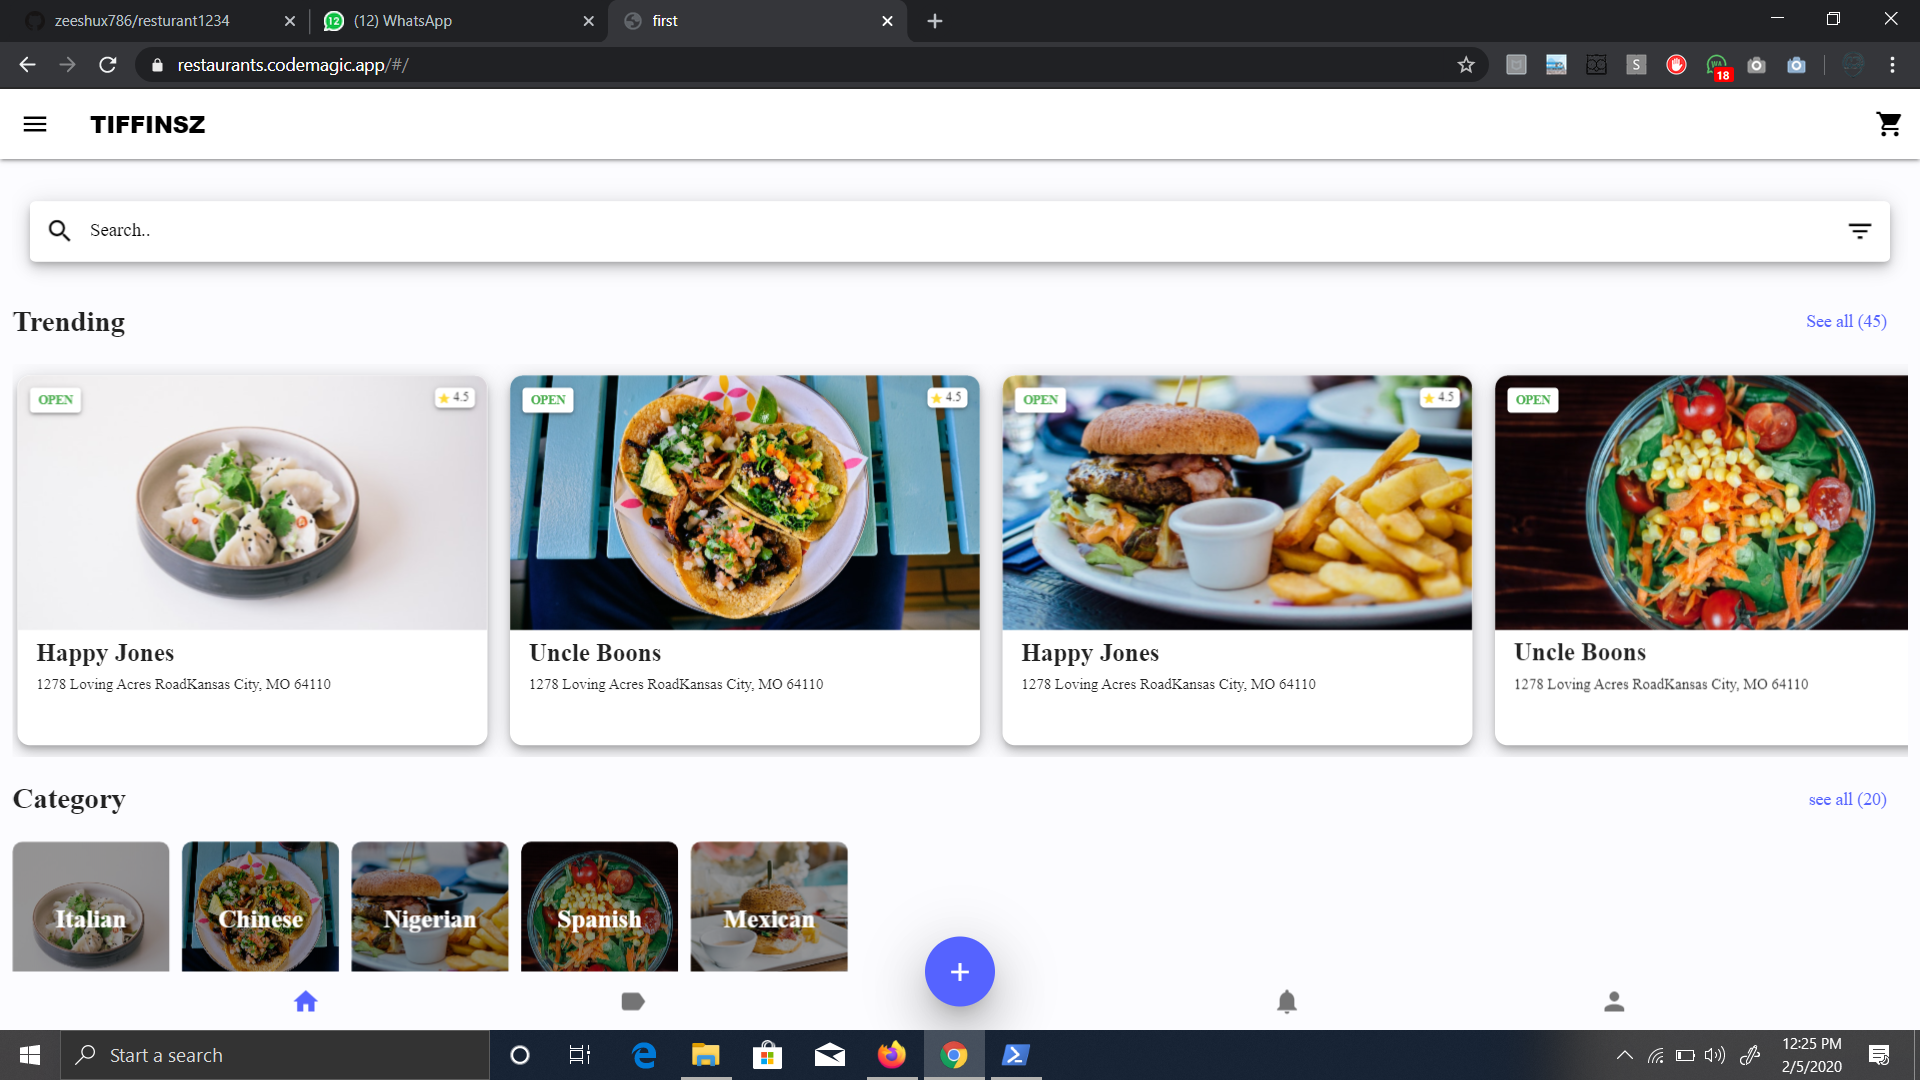
Task: Select the Mexican category
Action: point(769,906)
